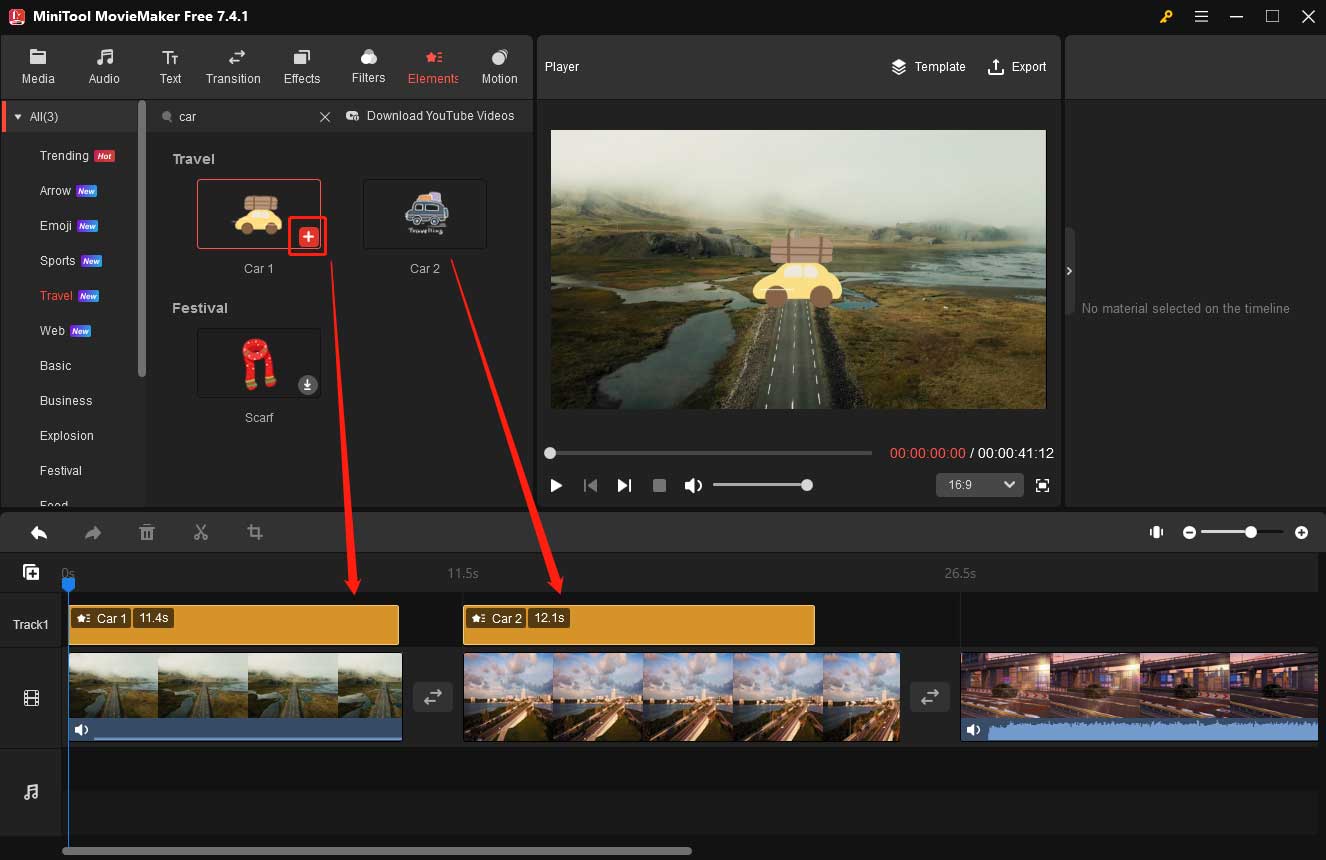Enter fullscreen preview
Viewport: 1326px width, 860px height.
[x=1042, y=485]
